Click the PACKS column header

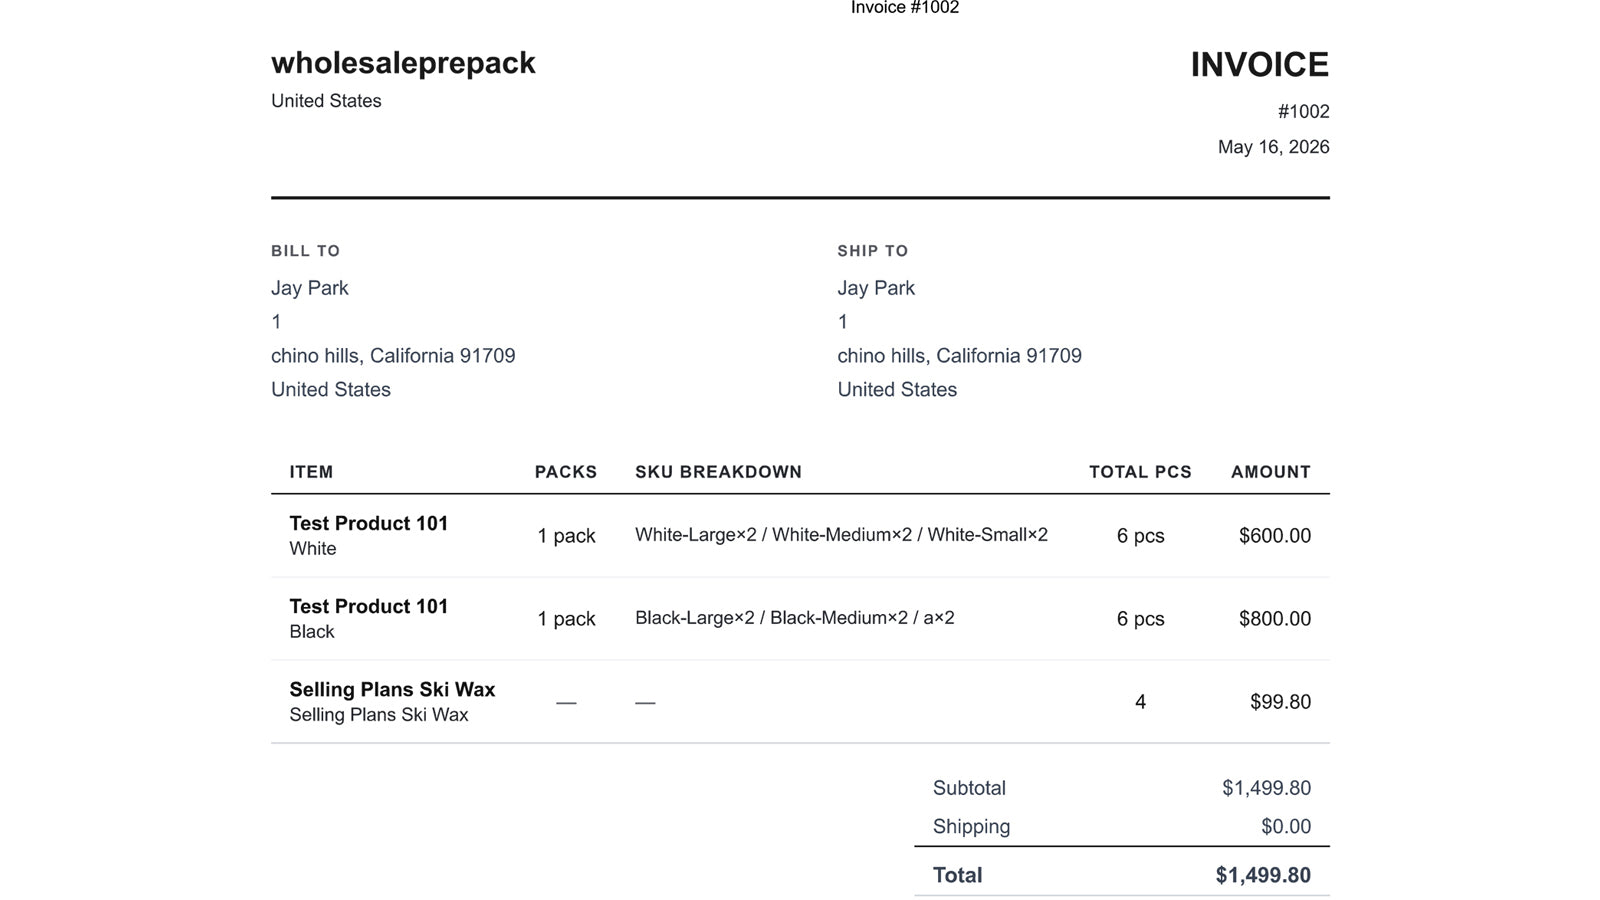tap(565, 472)
